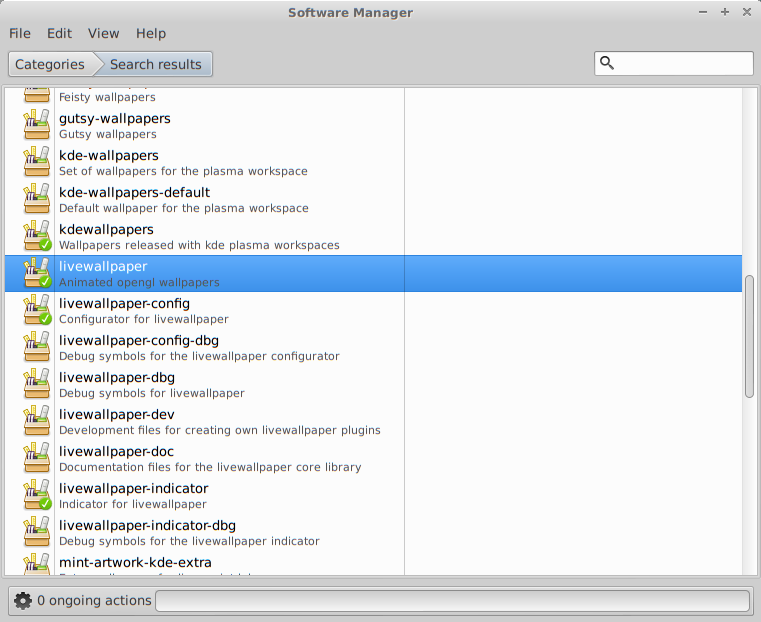Screen dimensions: 761x622
Task: Click the vertical scrollbar handle
Action: click(x=749, y=335)
